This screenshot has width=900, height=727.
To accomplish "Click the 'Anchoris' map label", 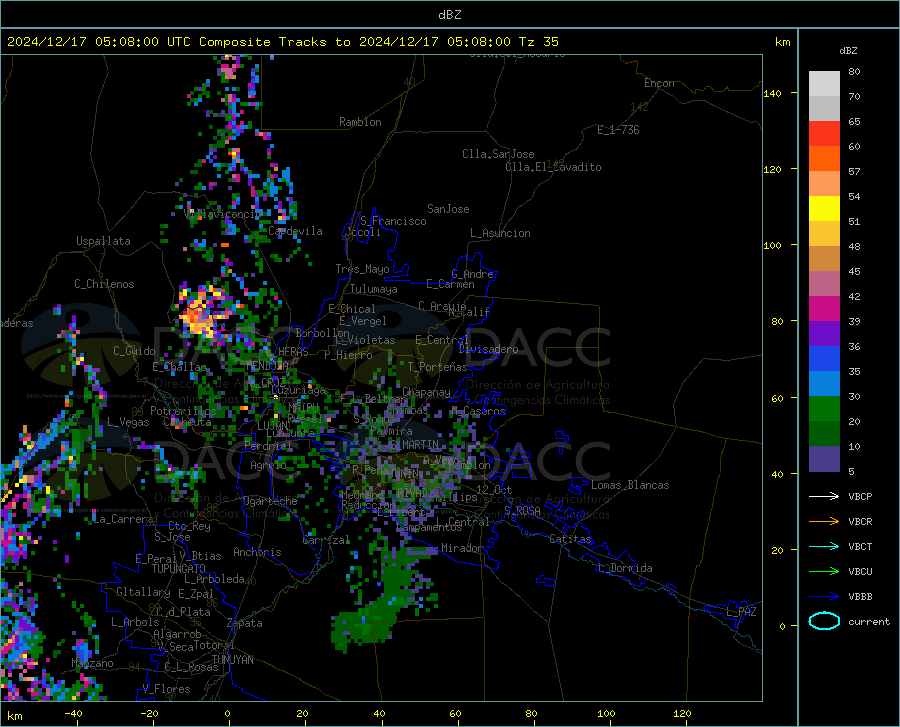I will (x=257, y=552).
